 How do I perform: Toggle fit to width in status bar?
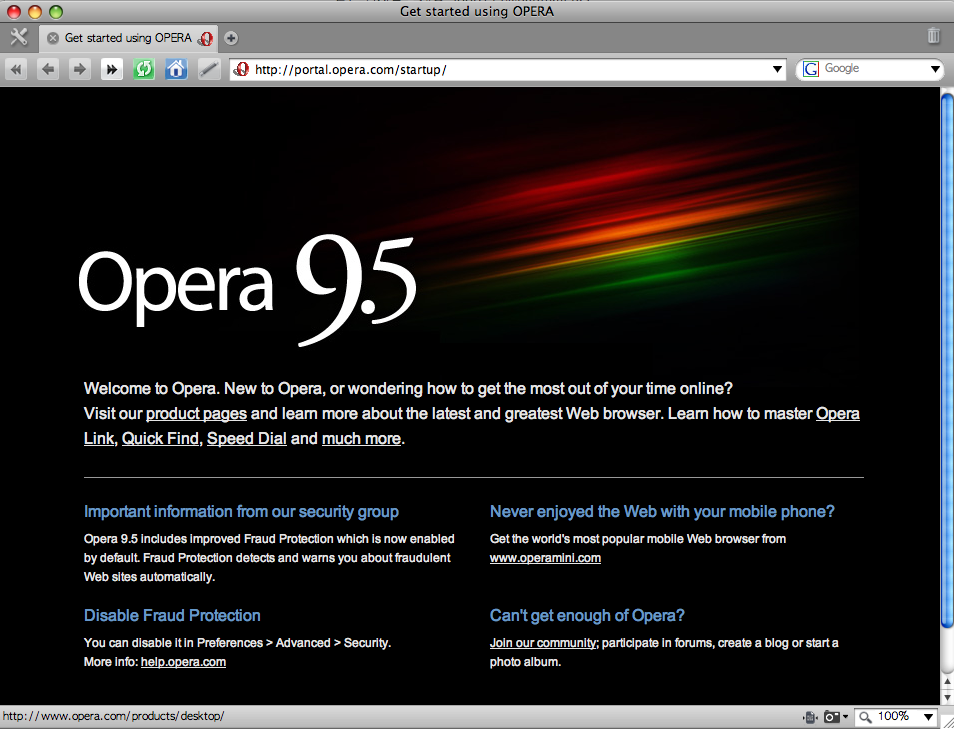[810, 717]
